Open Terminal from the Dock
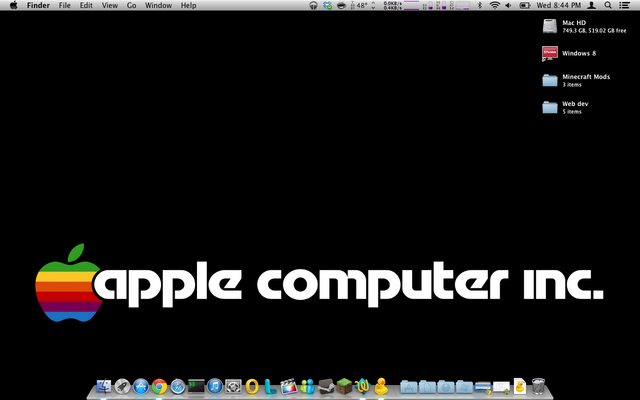 tap(196, 386)
